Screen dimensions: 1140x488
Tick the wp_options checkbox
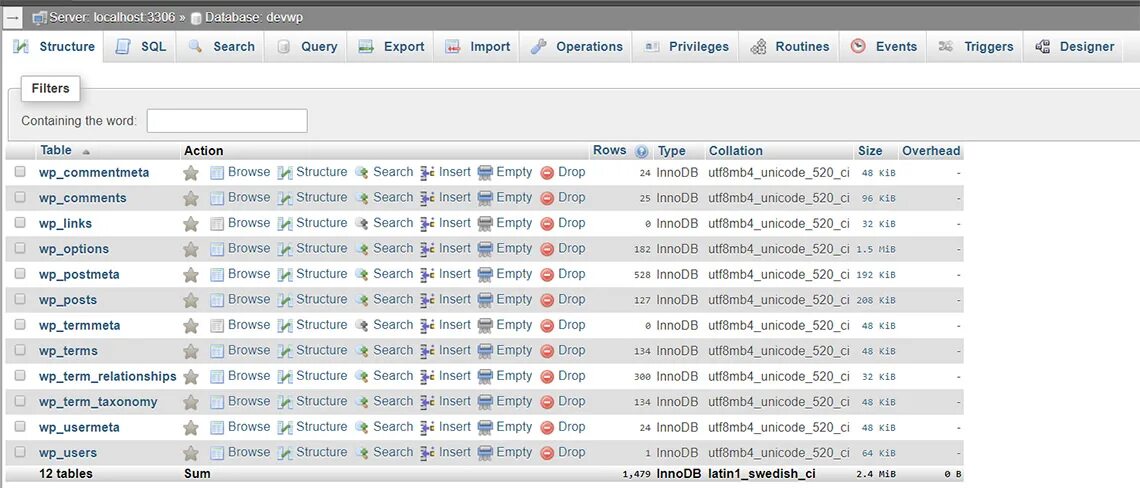pyautogui.click(x=20, y=248)
